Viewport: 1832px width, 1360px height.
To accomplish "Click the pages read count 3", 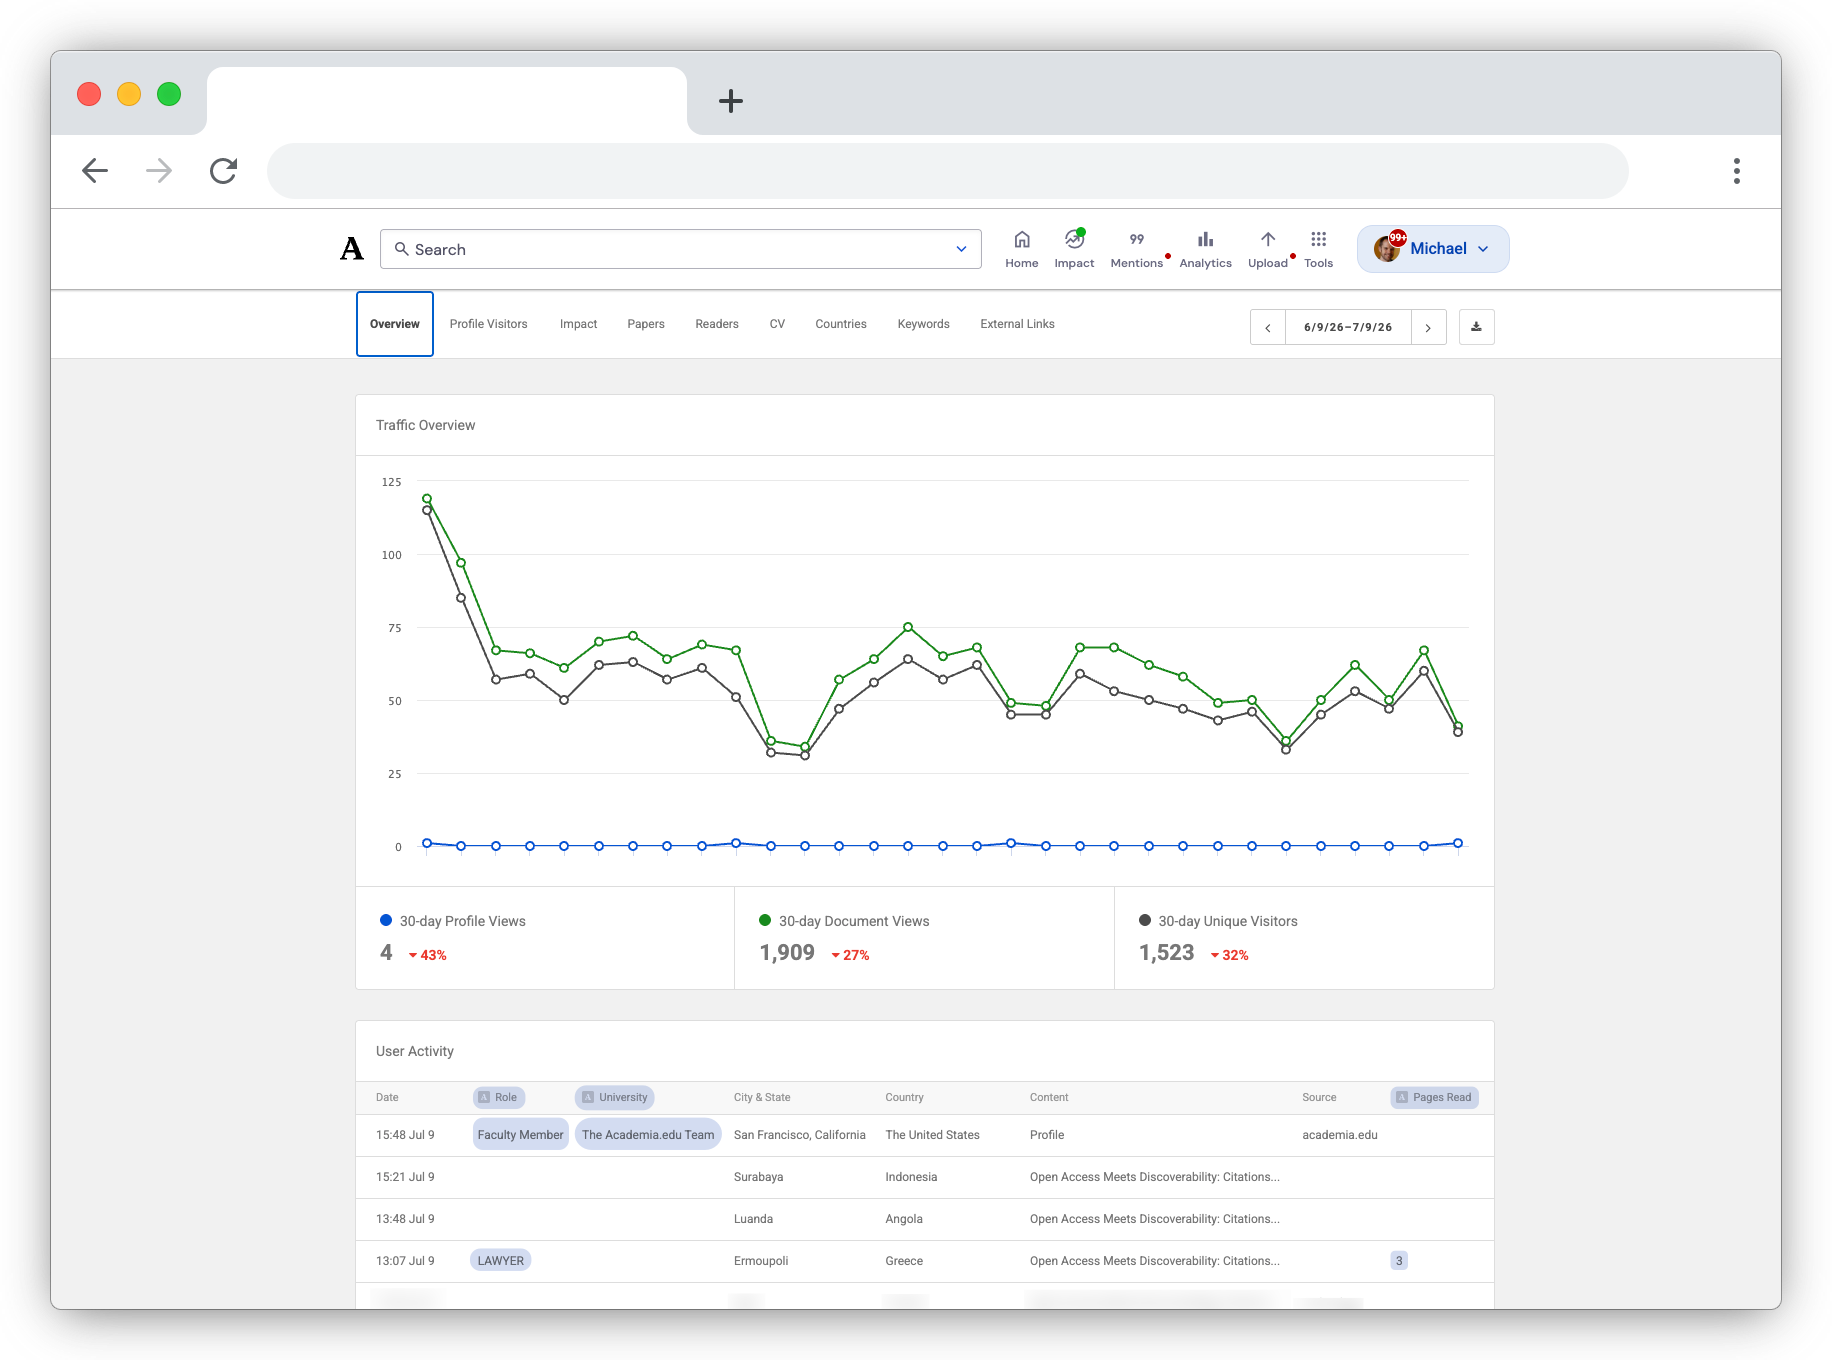I will [1399, 1261].
